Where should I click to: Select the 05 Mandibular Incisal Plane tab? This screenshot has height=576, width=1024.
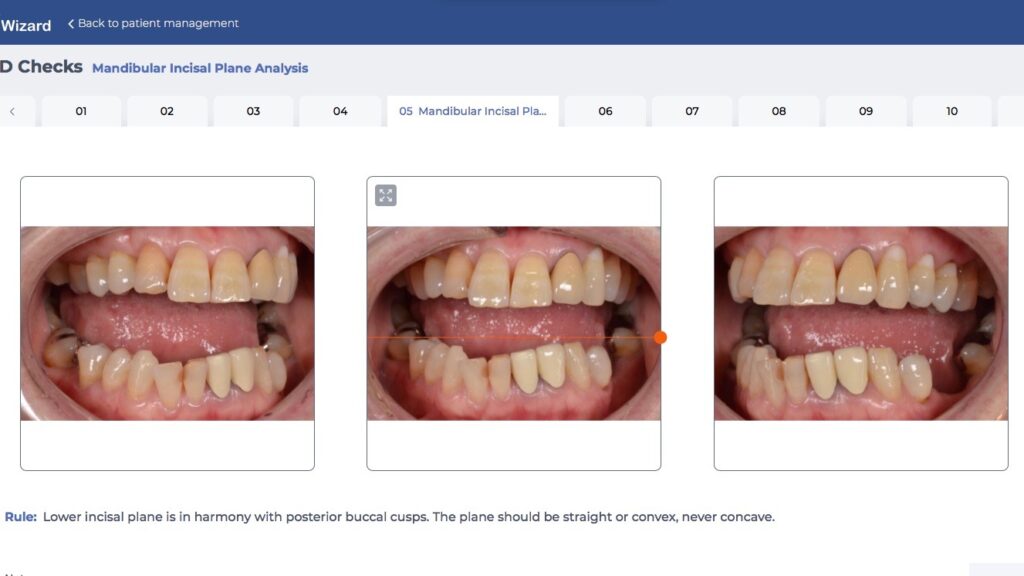pos(473,111)
